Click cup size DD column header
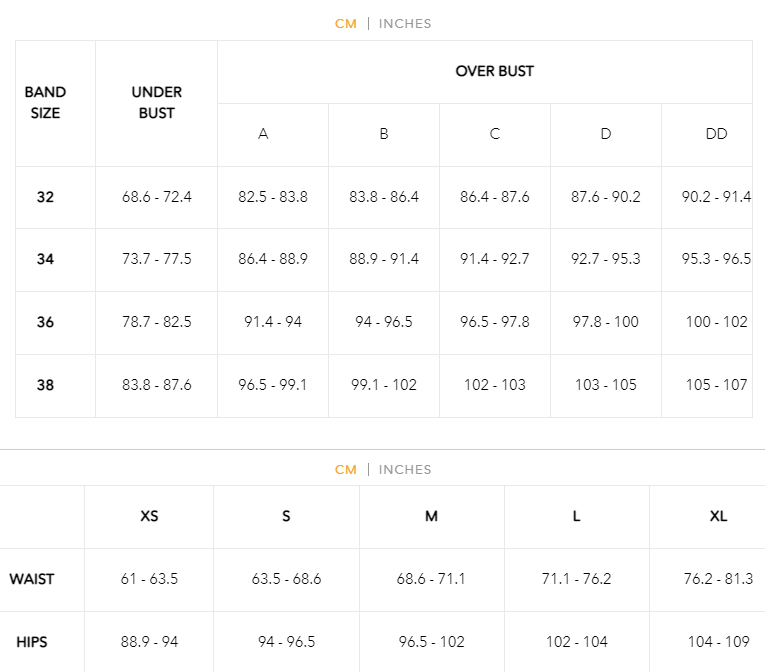Image resolution: width=765 pixels, height=672 pixels. [x=716, y=134]
